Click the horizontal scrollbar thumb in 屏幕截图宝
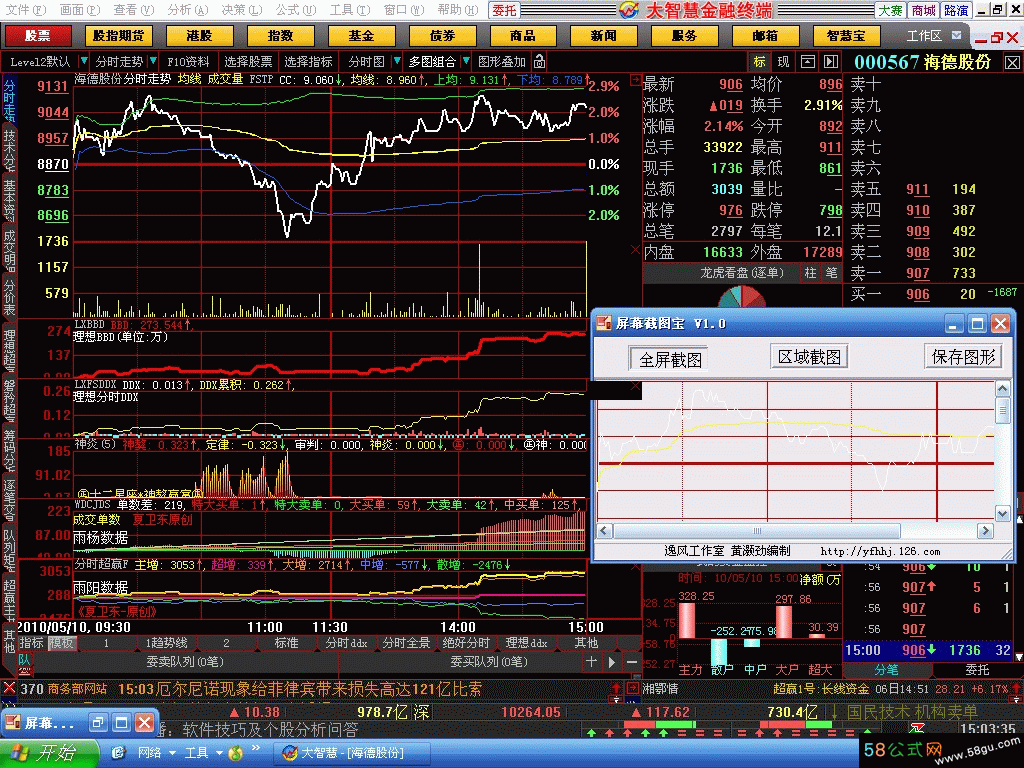This screenshot has width=1024, height=768. pyautogui.click(x=756, y=531)
